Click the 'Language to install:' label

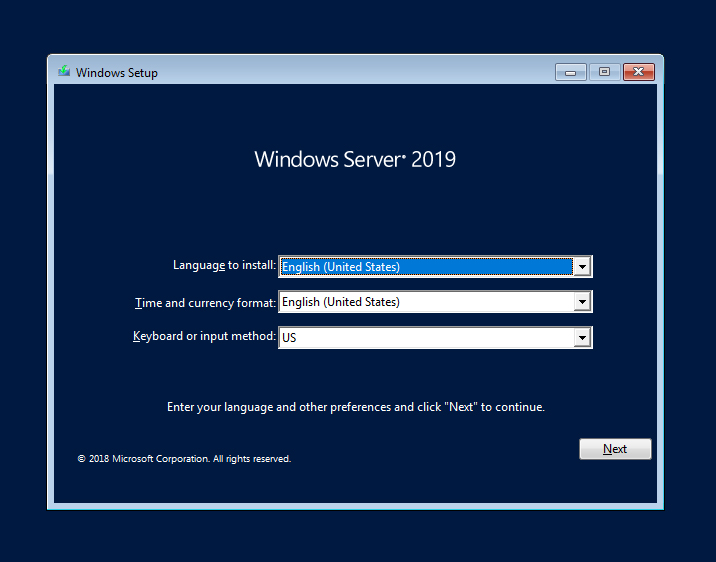coord(224,265)
